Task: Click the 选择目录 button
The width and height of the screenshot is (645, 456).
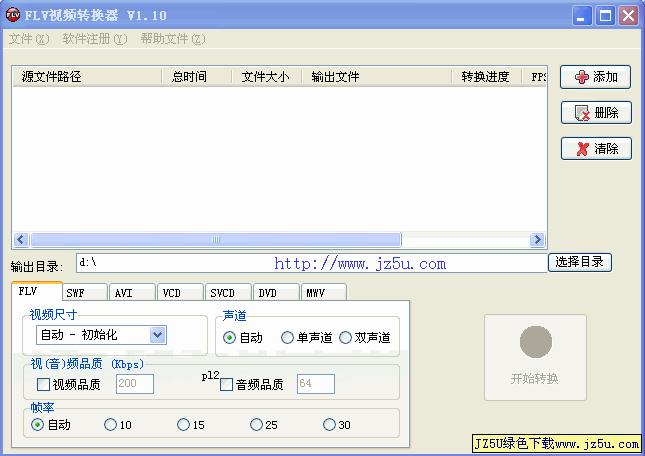Action: tap(580, 262)
